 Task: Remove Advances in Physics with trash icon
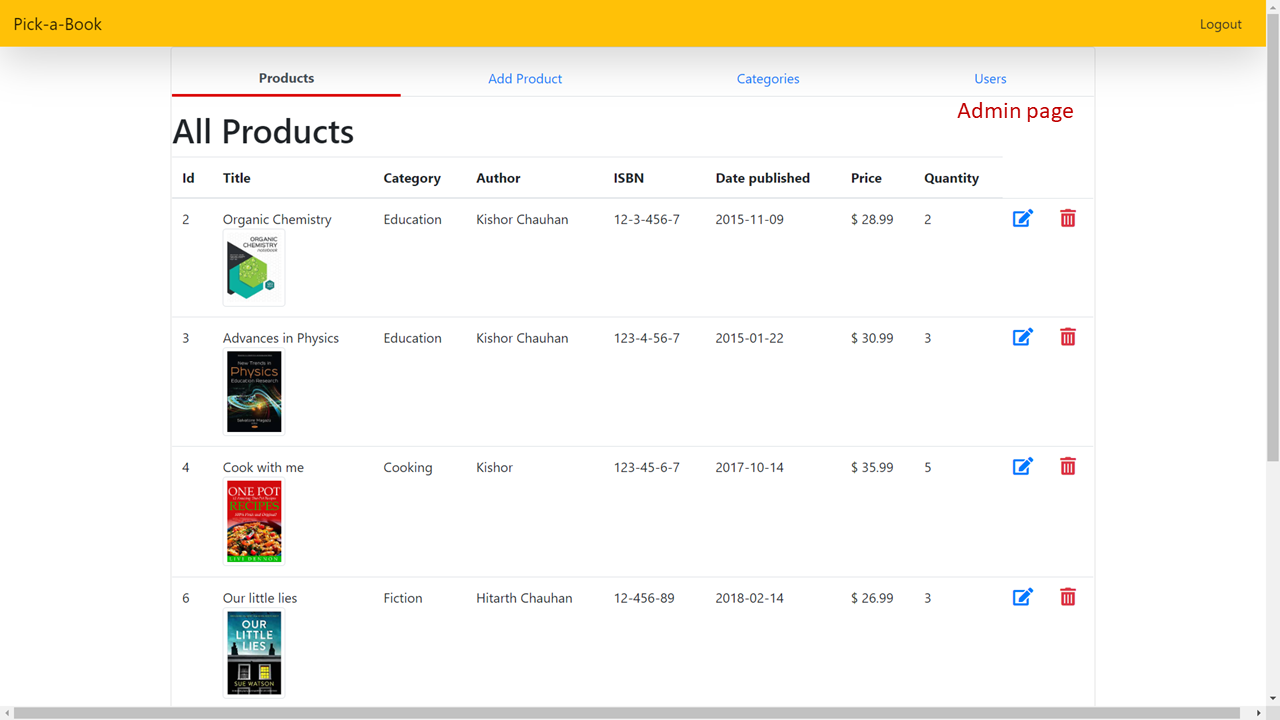click(x=1068, y=337)
